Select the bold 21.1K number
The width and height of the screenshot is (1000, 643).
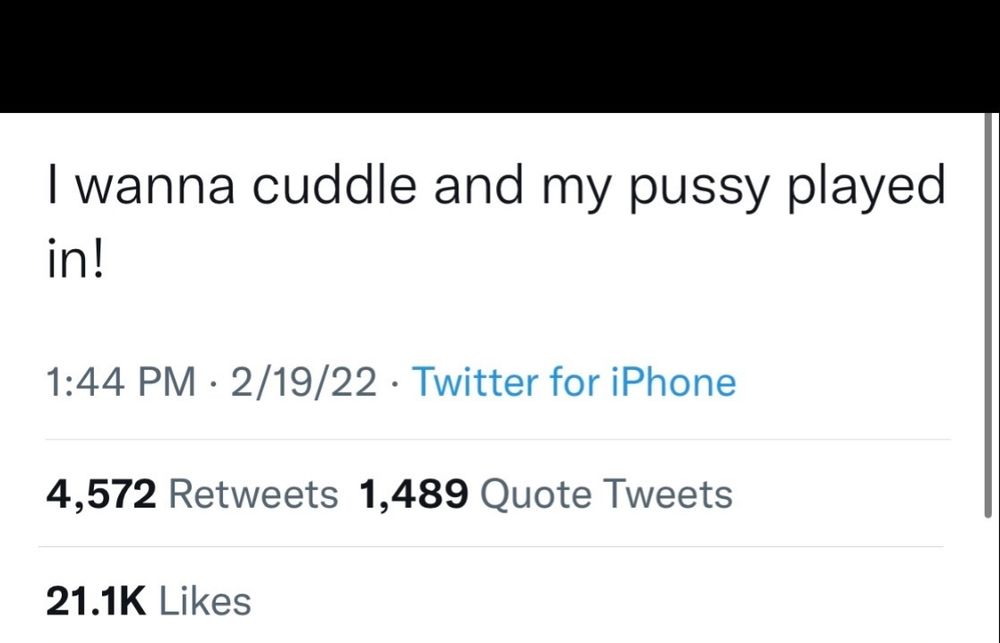pyautogui.click(x=96, y=601)
